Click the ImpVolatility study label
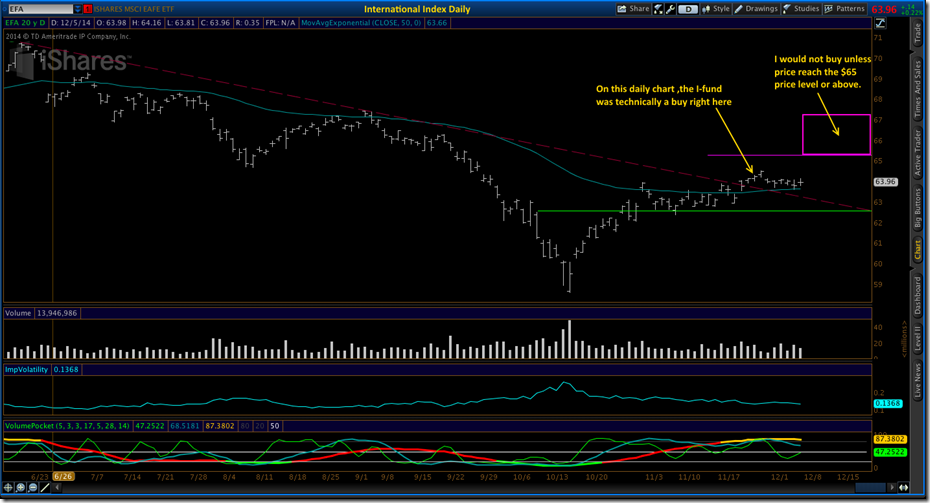Image resolution: width=930 pixels, height=503 pixels. click(27, 370)
